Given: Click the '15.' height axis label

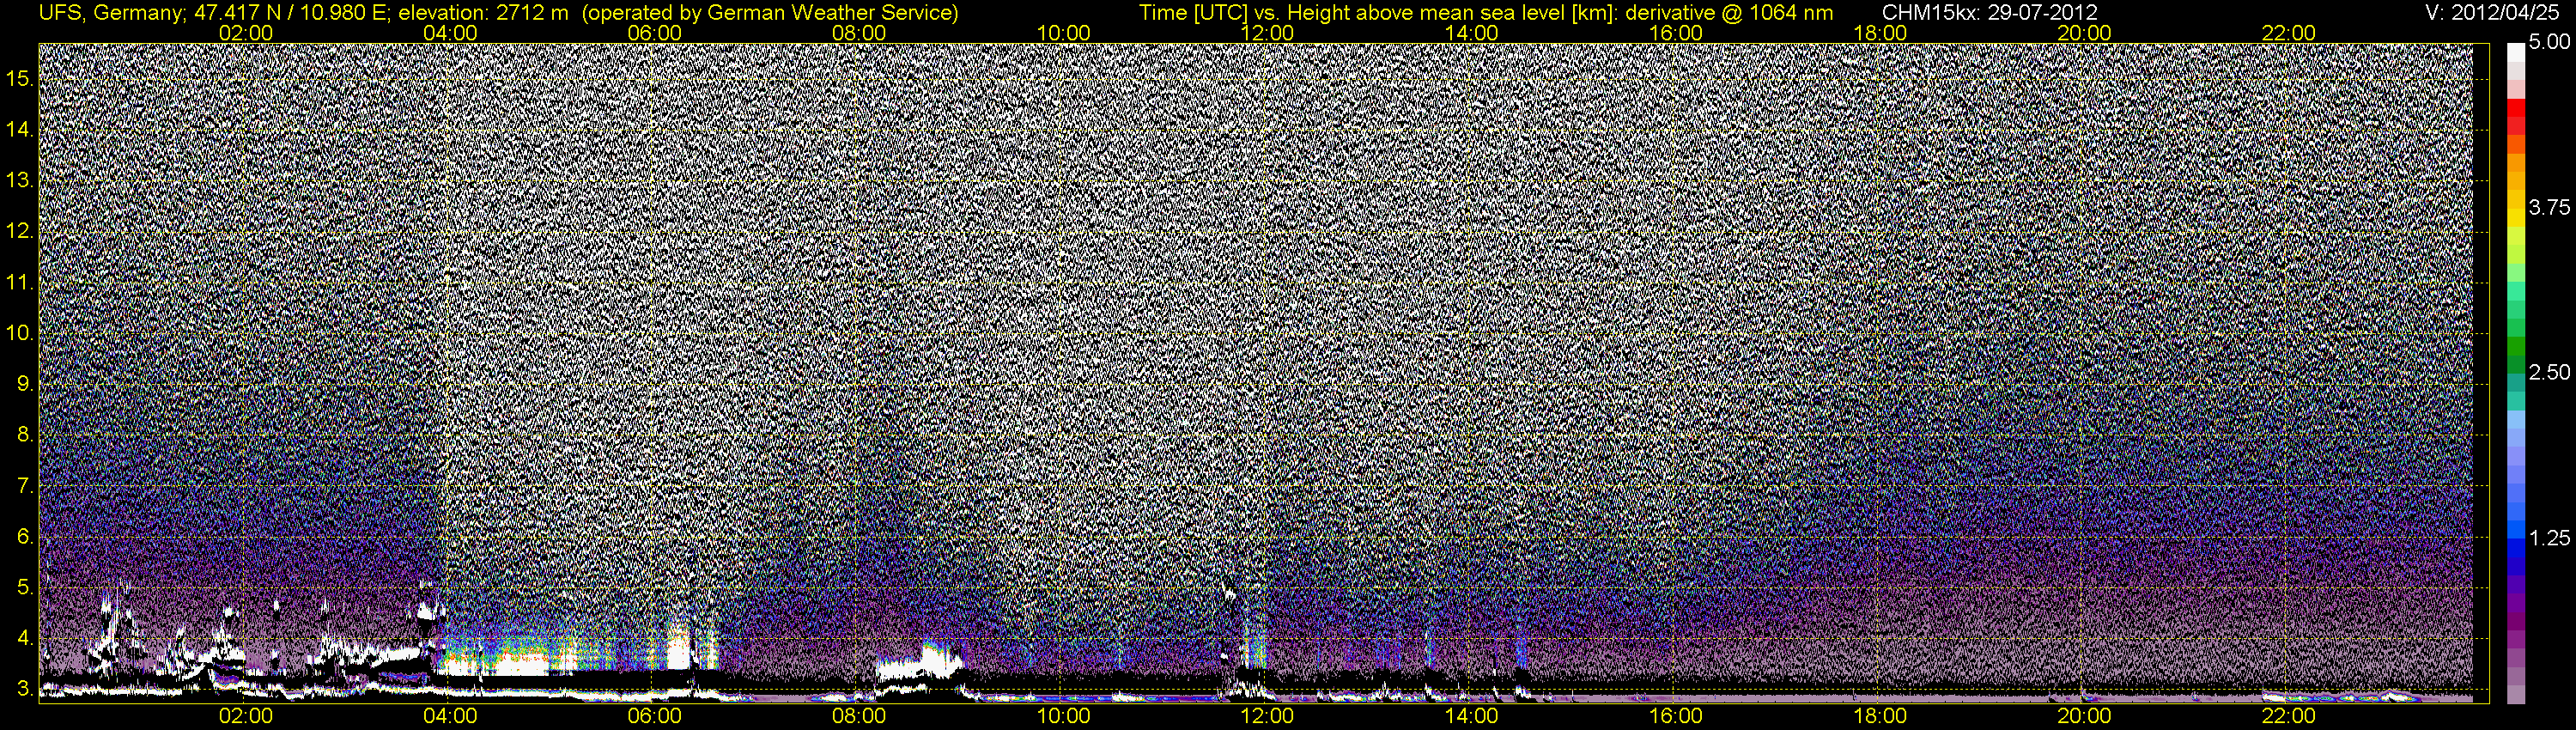Looking at the screenshot, I should (21, 79).
